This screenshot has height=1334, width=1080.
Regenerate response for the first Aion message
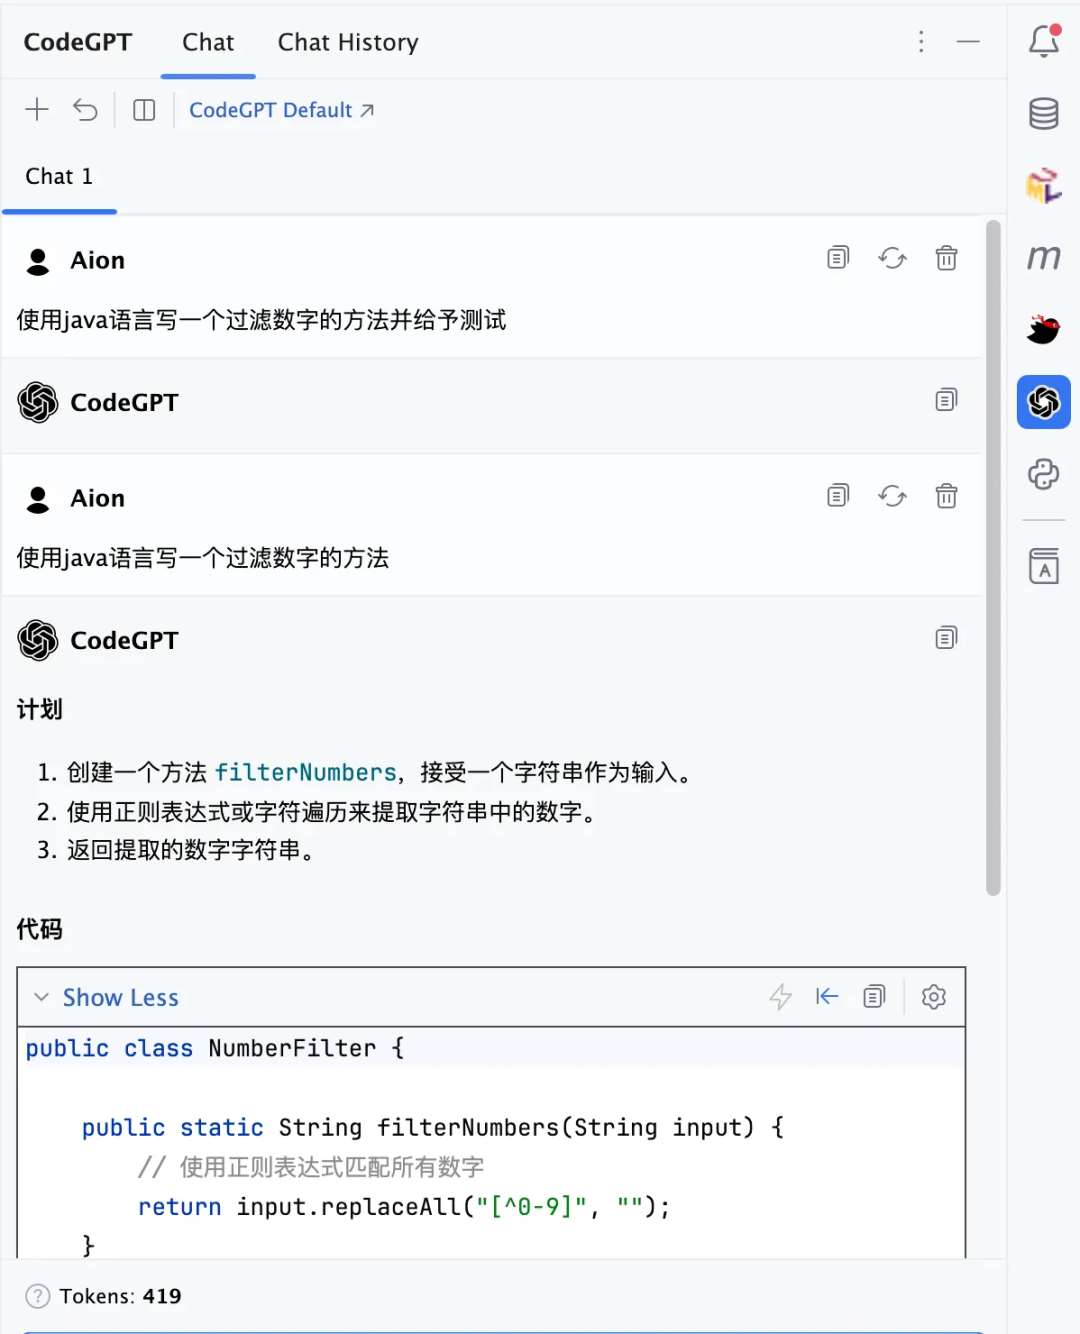[892, 257]
